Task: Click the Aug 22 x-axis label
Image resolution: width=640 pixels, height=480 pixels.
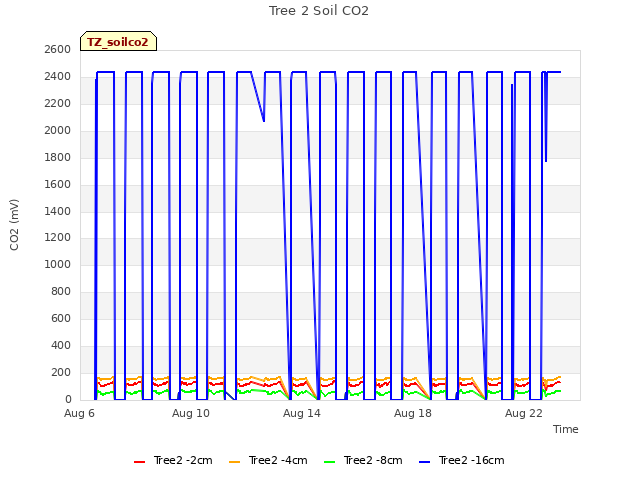Action: point(524,413)
